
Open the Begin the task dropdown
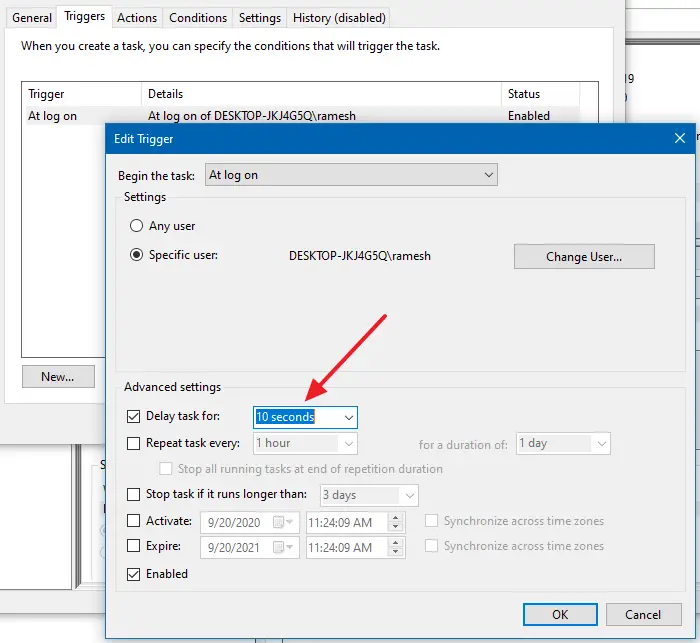pos(351,175)
